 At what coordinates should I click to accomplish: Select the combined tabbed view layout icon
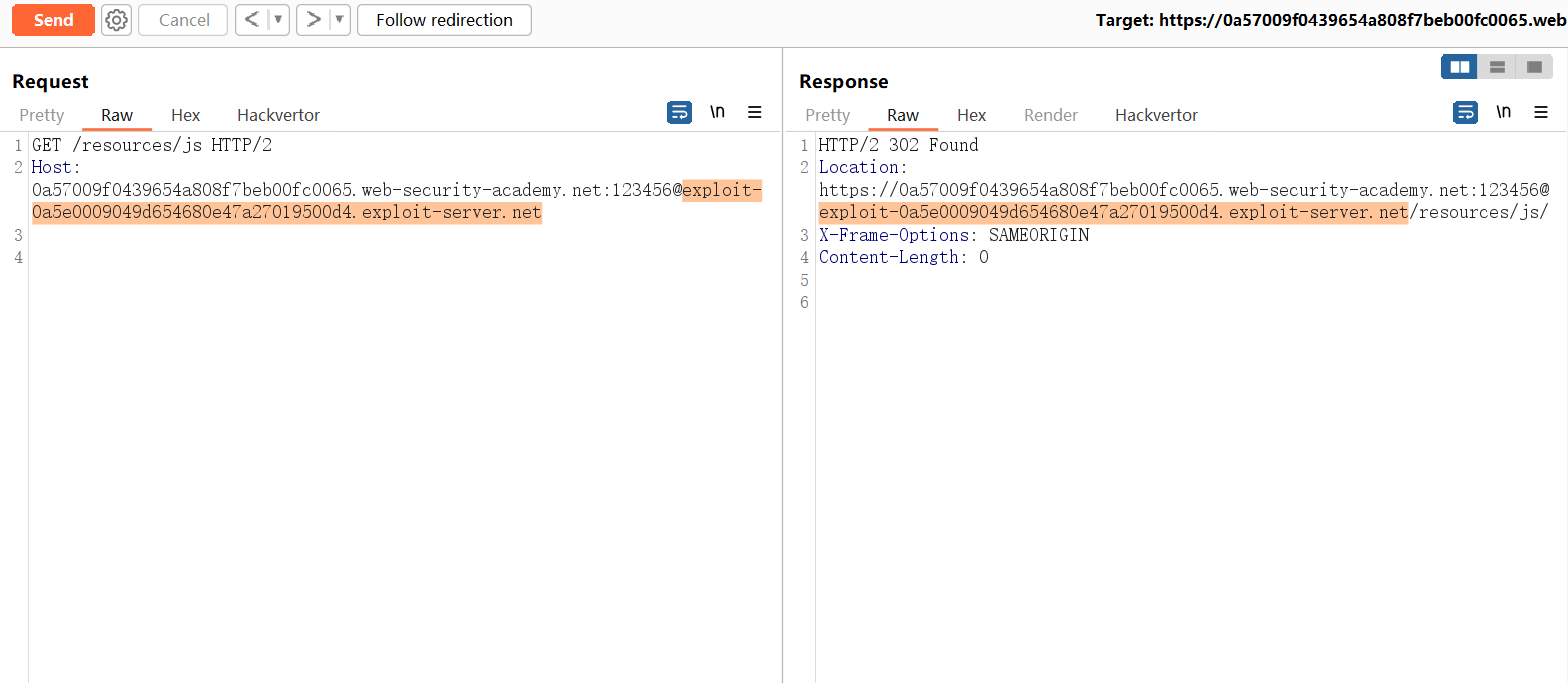[x=1534, y=67]
